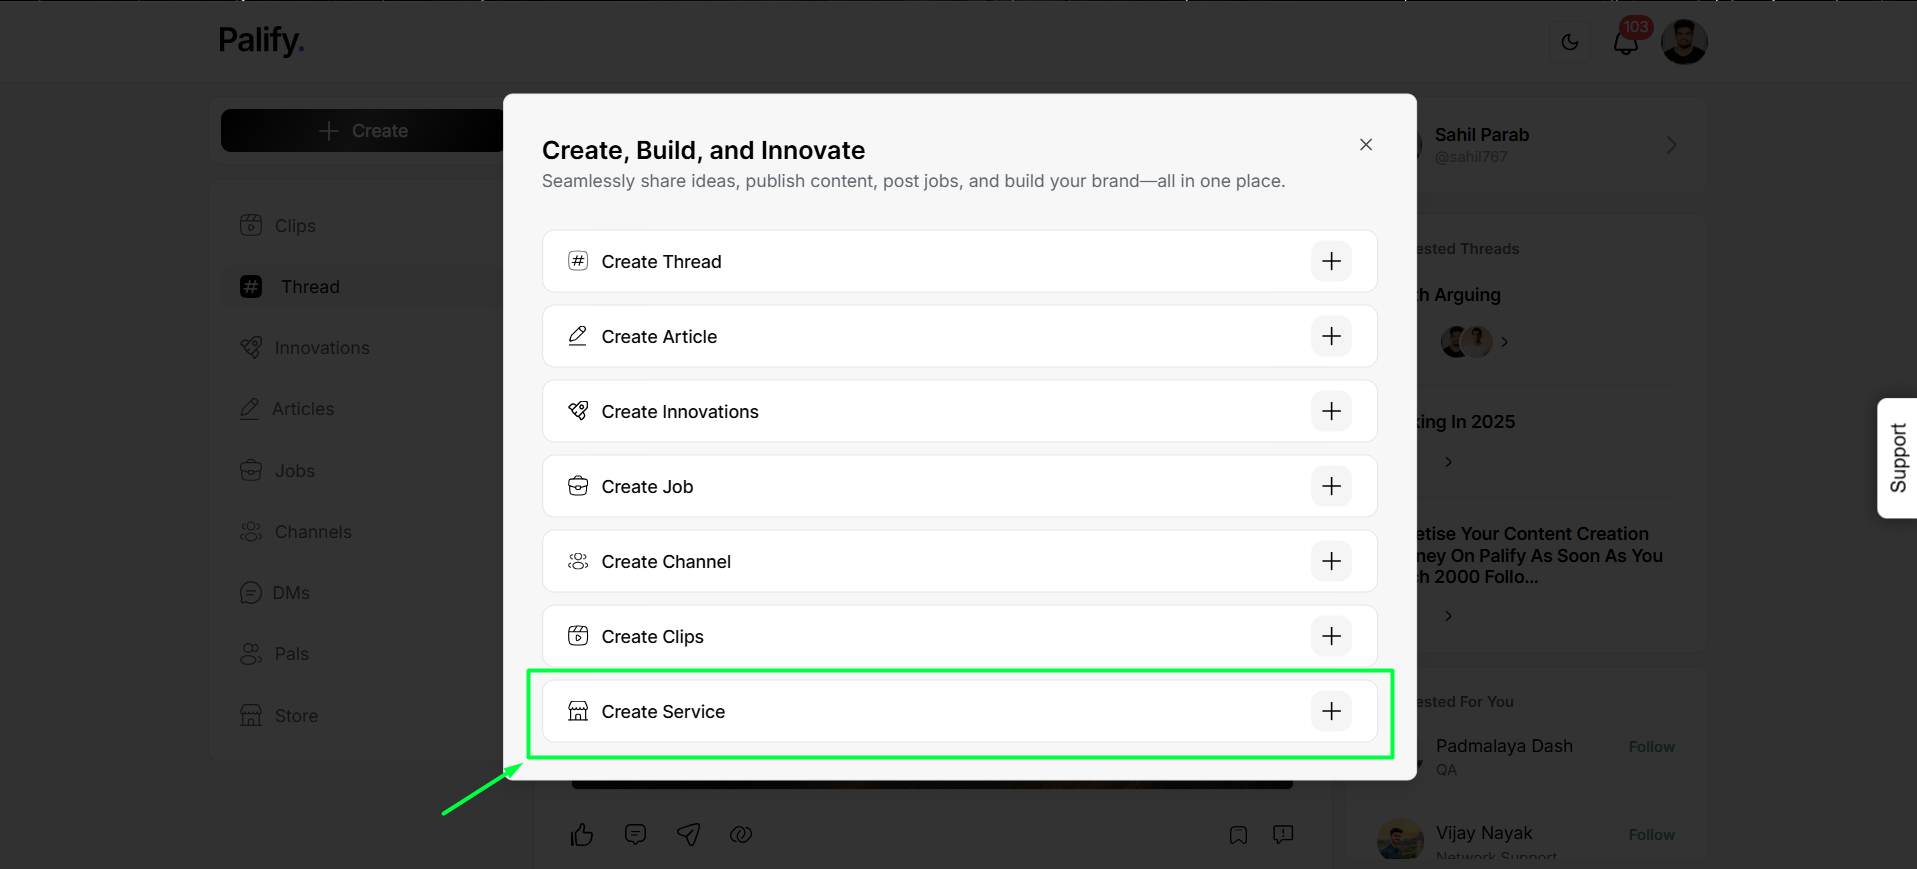This screenshot has width=1917, height=869.
Task: Click the Store sidebar icon
Action: pyautogui.click(x=251, y=715)
